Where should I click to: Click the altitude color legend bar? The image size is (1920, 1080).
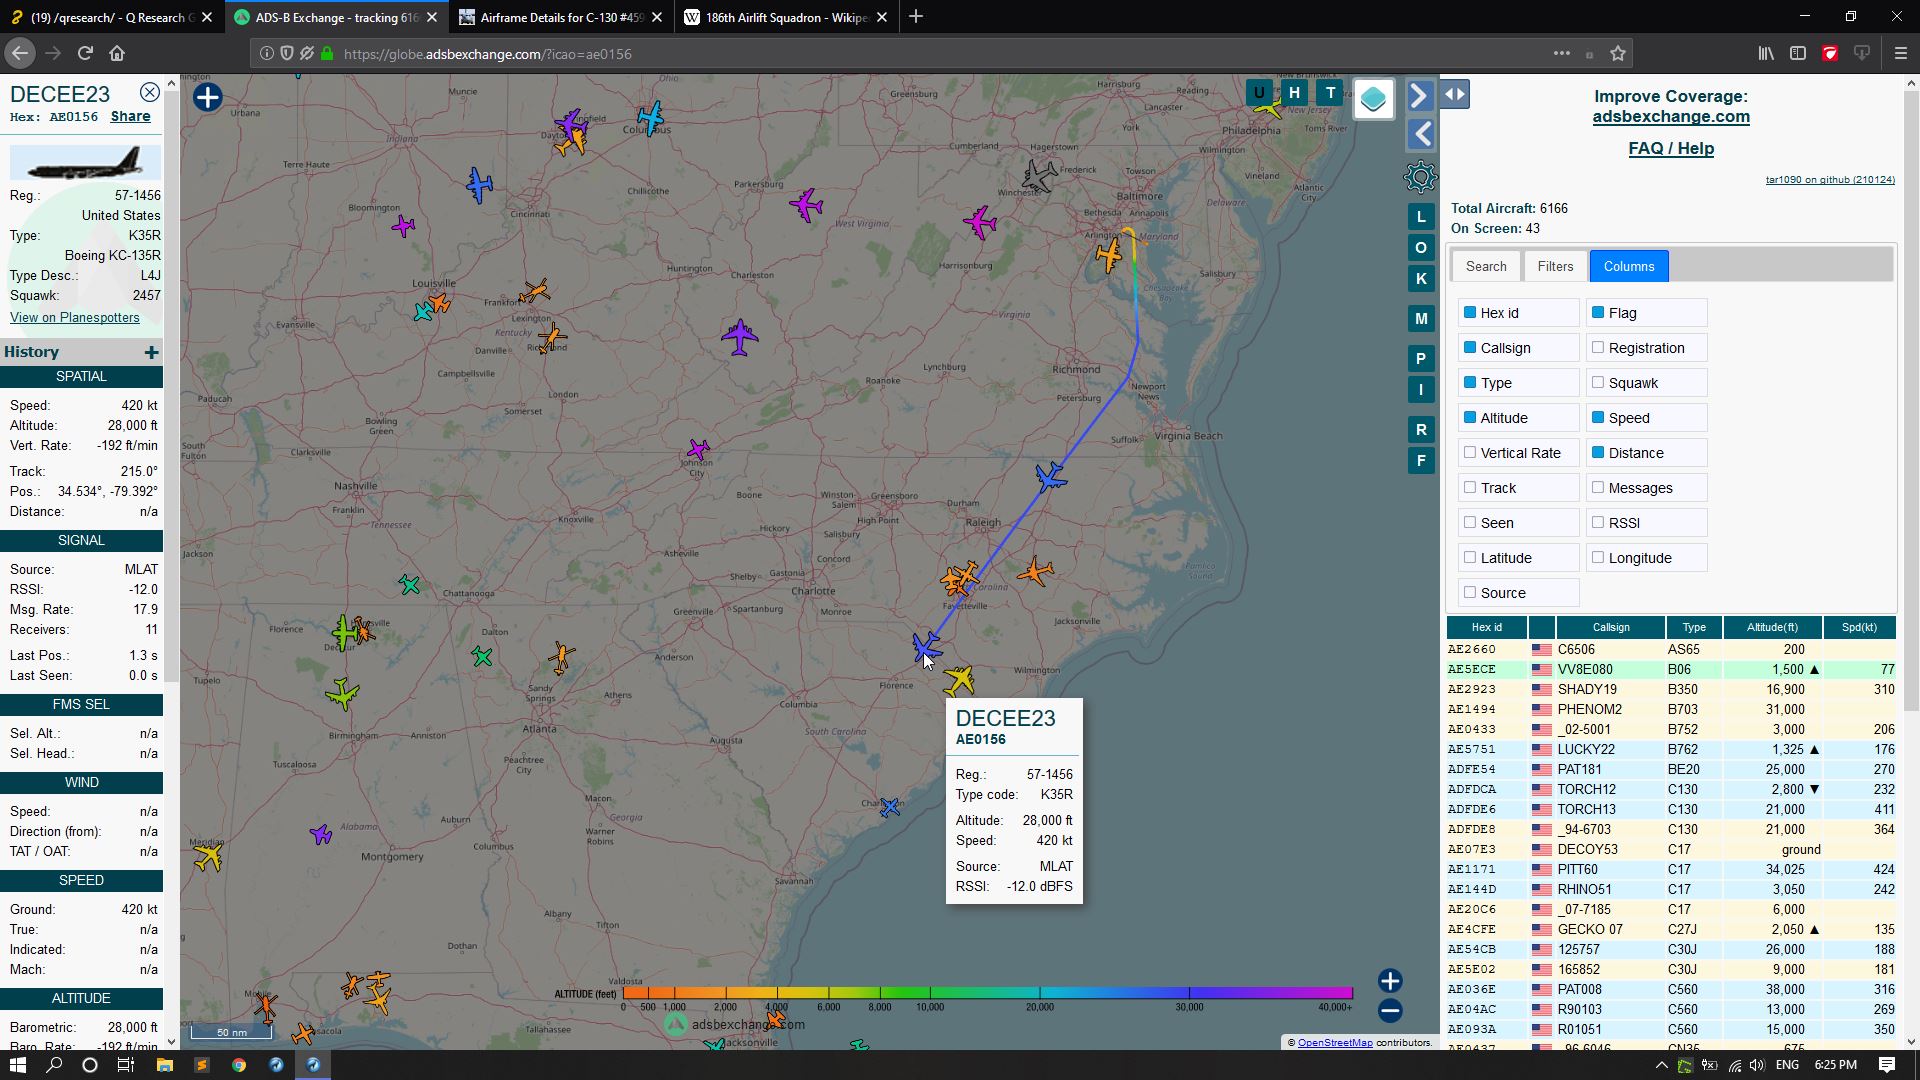(987, 993)
